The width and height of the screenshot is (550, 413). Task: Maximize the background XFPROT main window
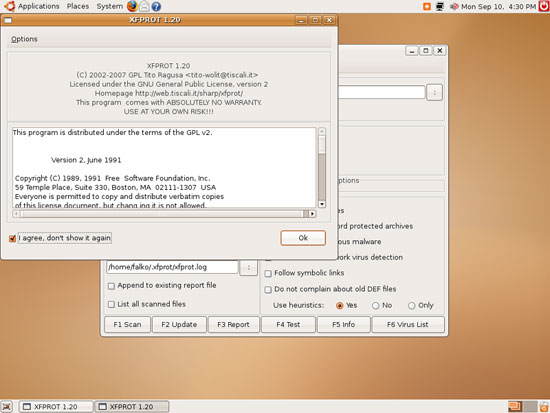[426, 51]
